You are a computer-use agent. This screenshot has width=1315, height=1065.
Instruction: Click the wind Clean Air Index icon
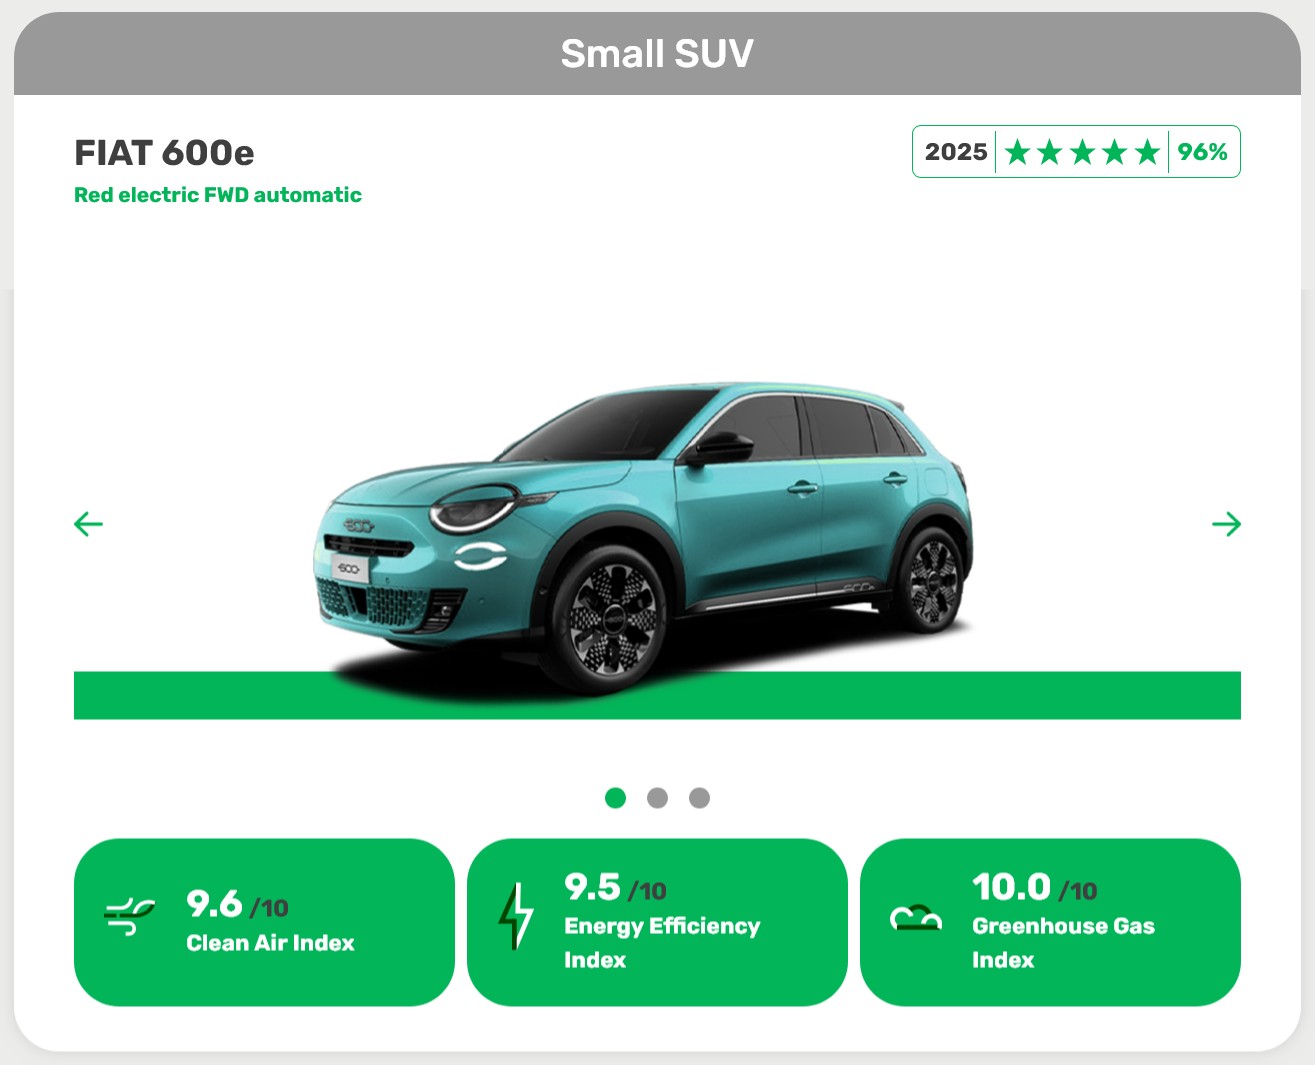coord(130,917)
